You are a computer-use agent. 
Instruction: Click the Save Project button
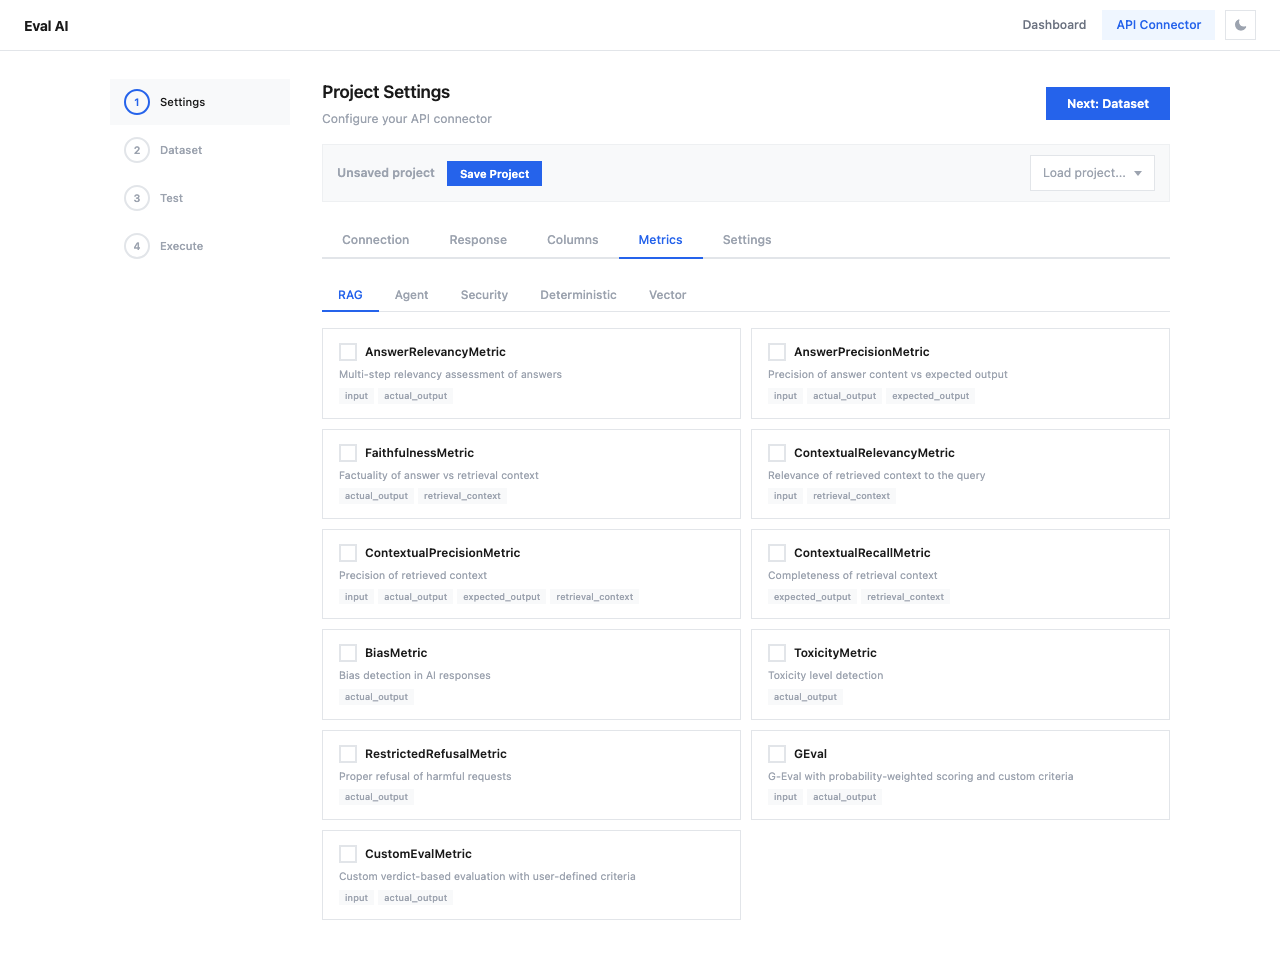(x=494, y=173)
